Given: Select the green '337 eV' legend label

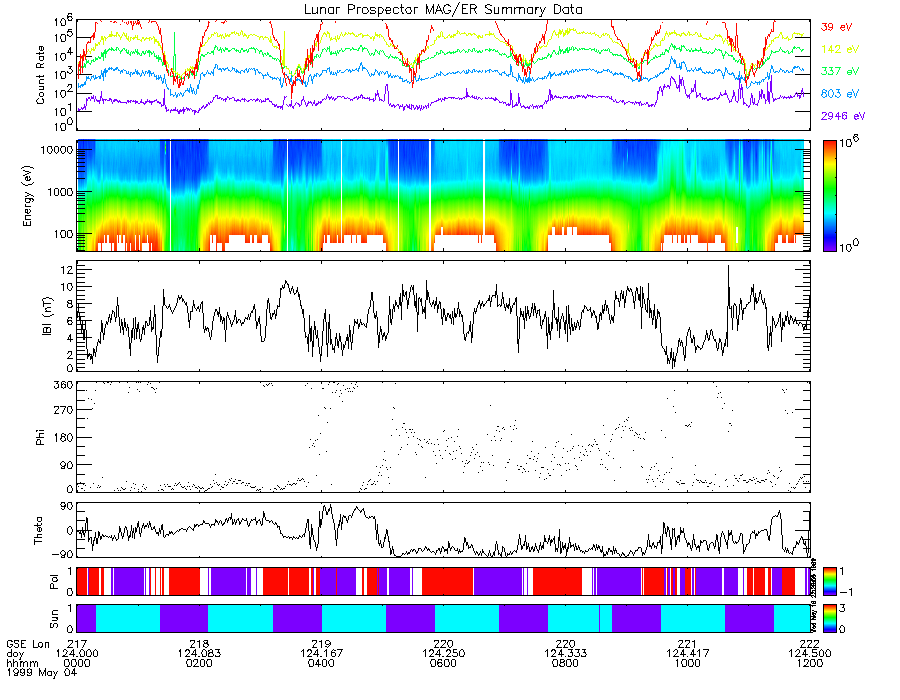Looking at the screenshot, I should pos(840,71).
